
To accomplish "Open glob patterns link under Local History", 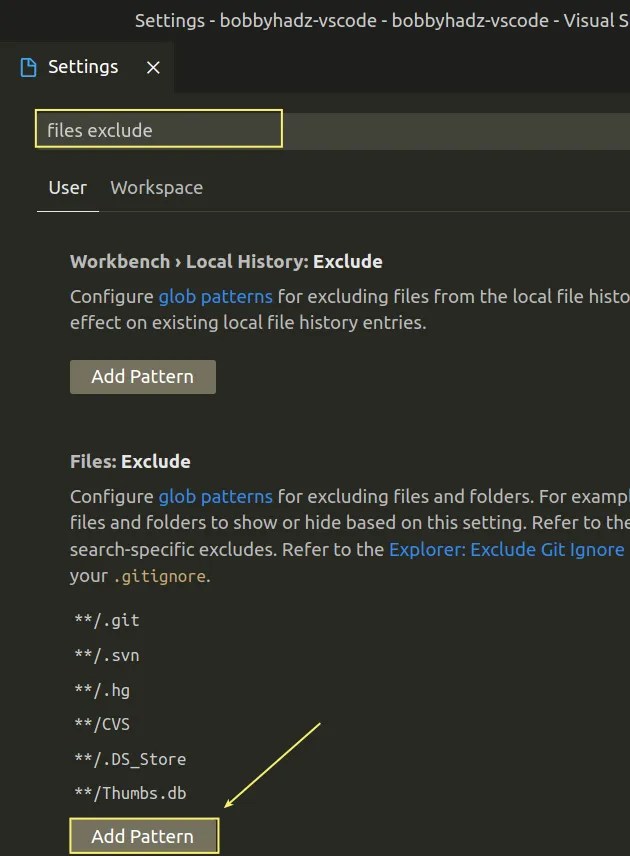I will click(x=216, y=296).
